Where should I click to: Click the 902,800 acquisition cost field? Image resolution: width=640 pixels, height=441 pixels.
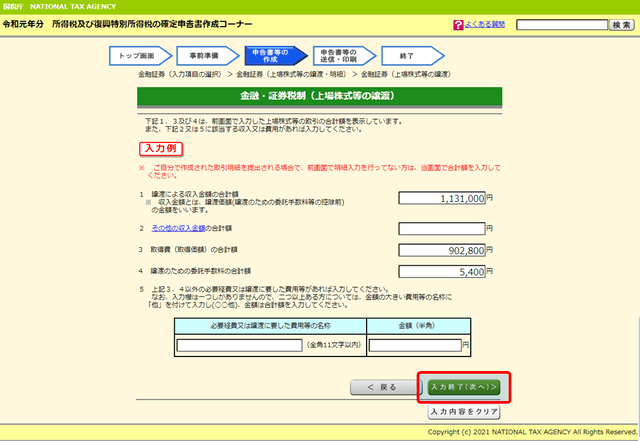(442, 250)
